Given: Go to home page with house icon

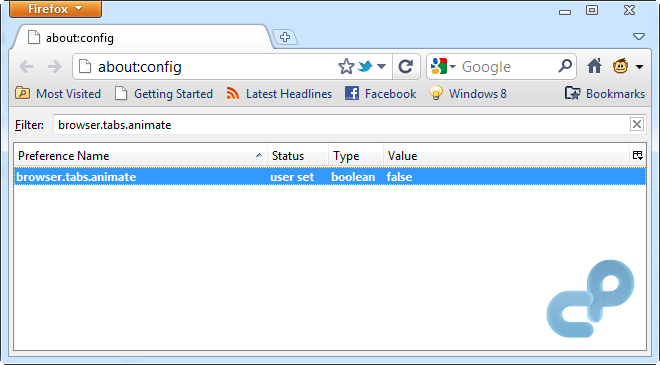Looking at the screenshot, I should pyautogui.click(x=594, y=66).
